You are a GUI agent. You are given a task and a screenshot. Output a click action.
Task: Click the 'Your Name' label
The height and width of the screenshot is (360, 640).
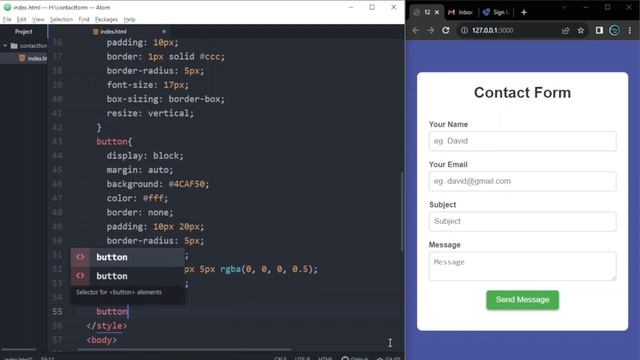(448, 124)
